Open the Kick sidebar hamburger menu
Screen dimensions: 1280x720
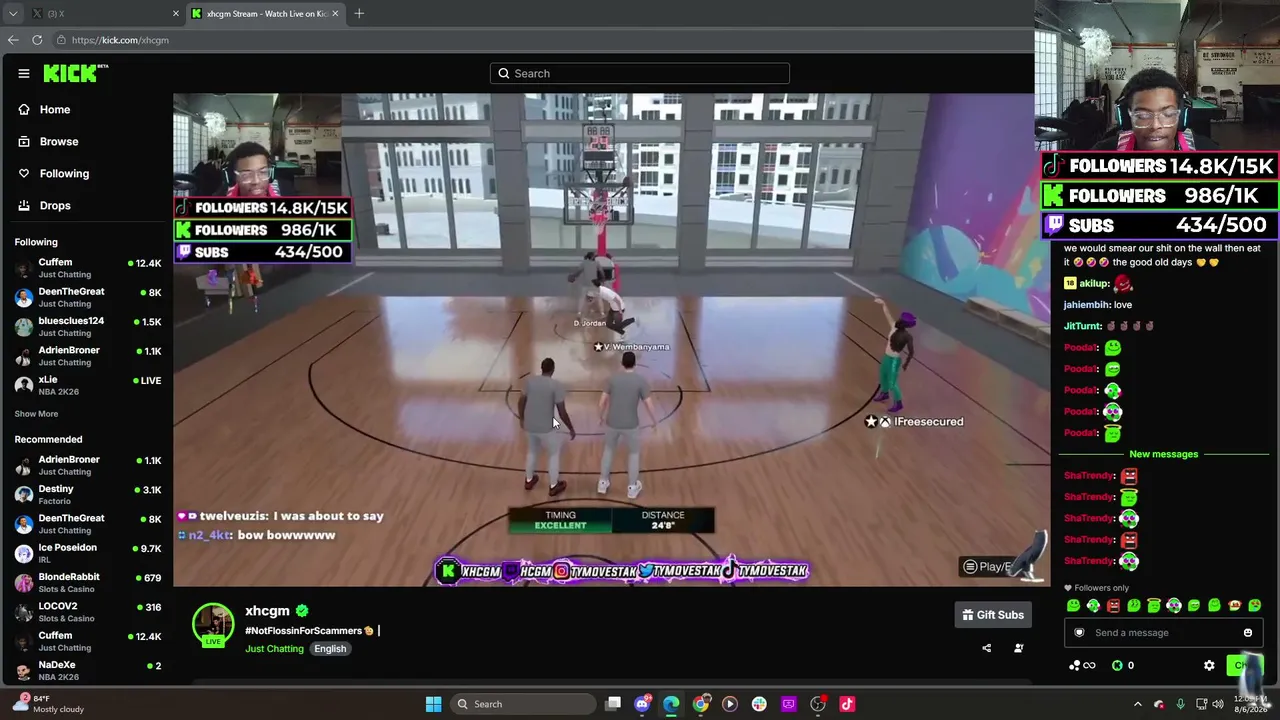(x=23, y=73)
